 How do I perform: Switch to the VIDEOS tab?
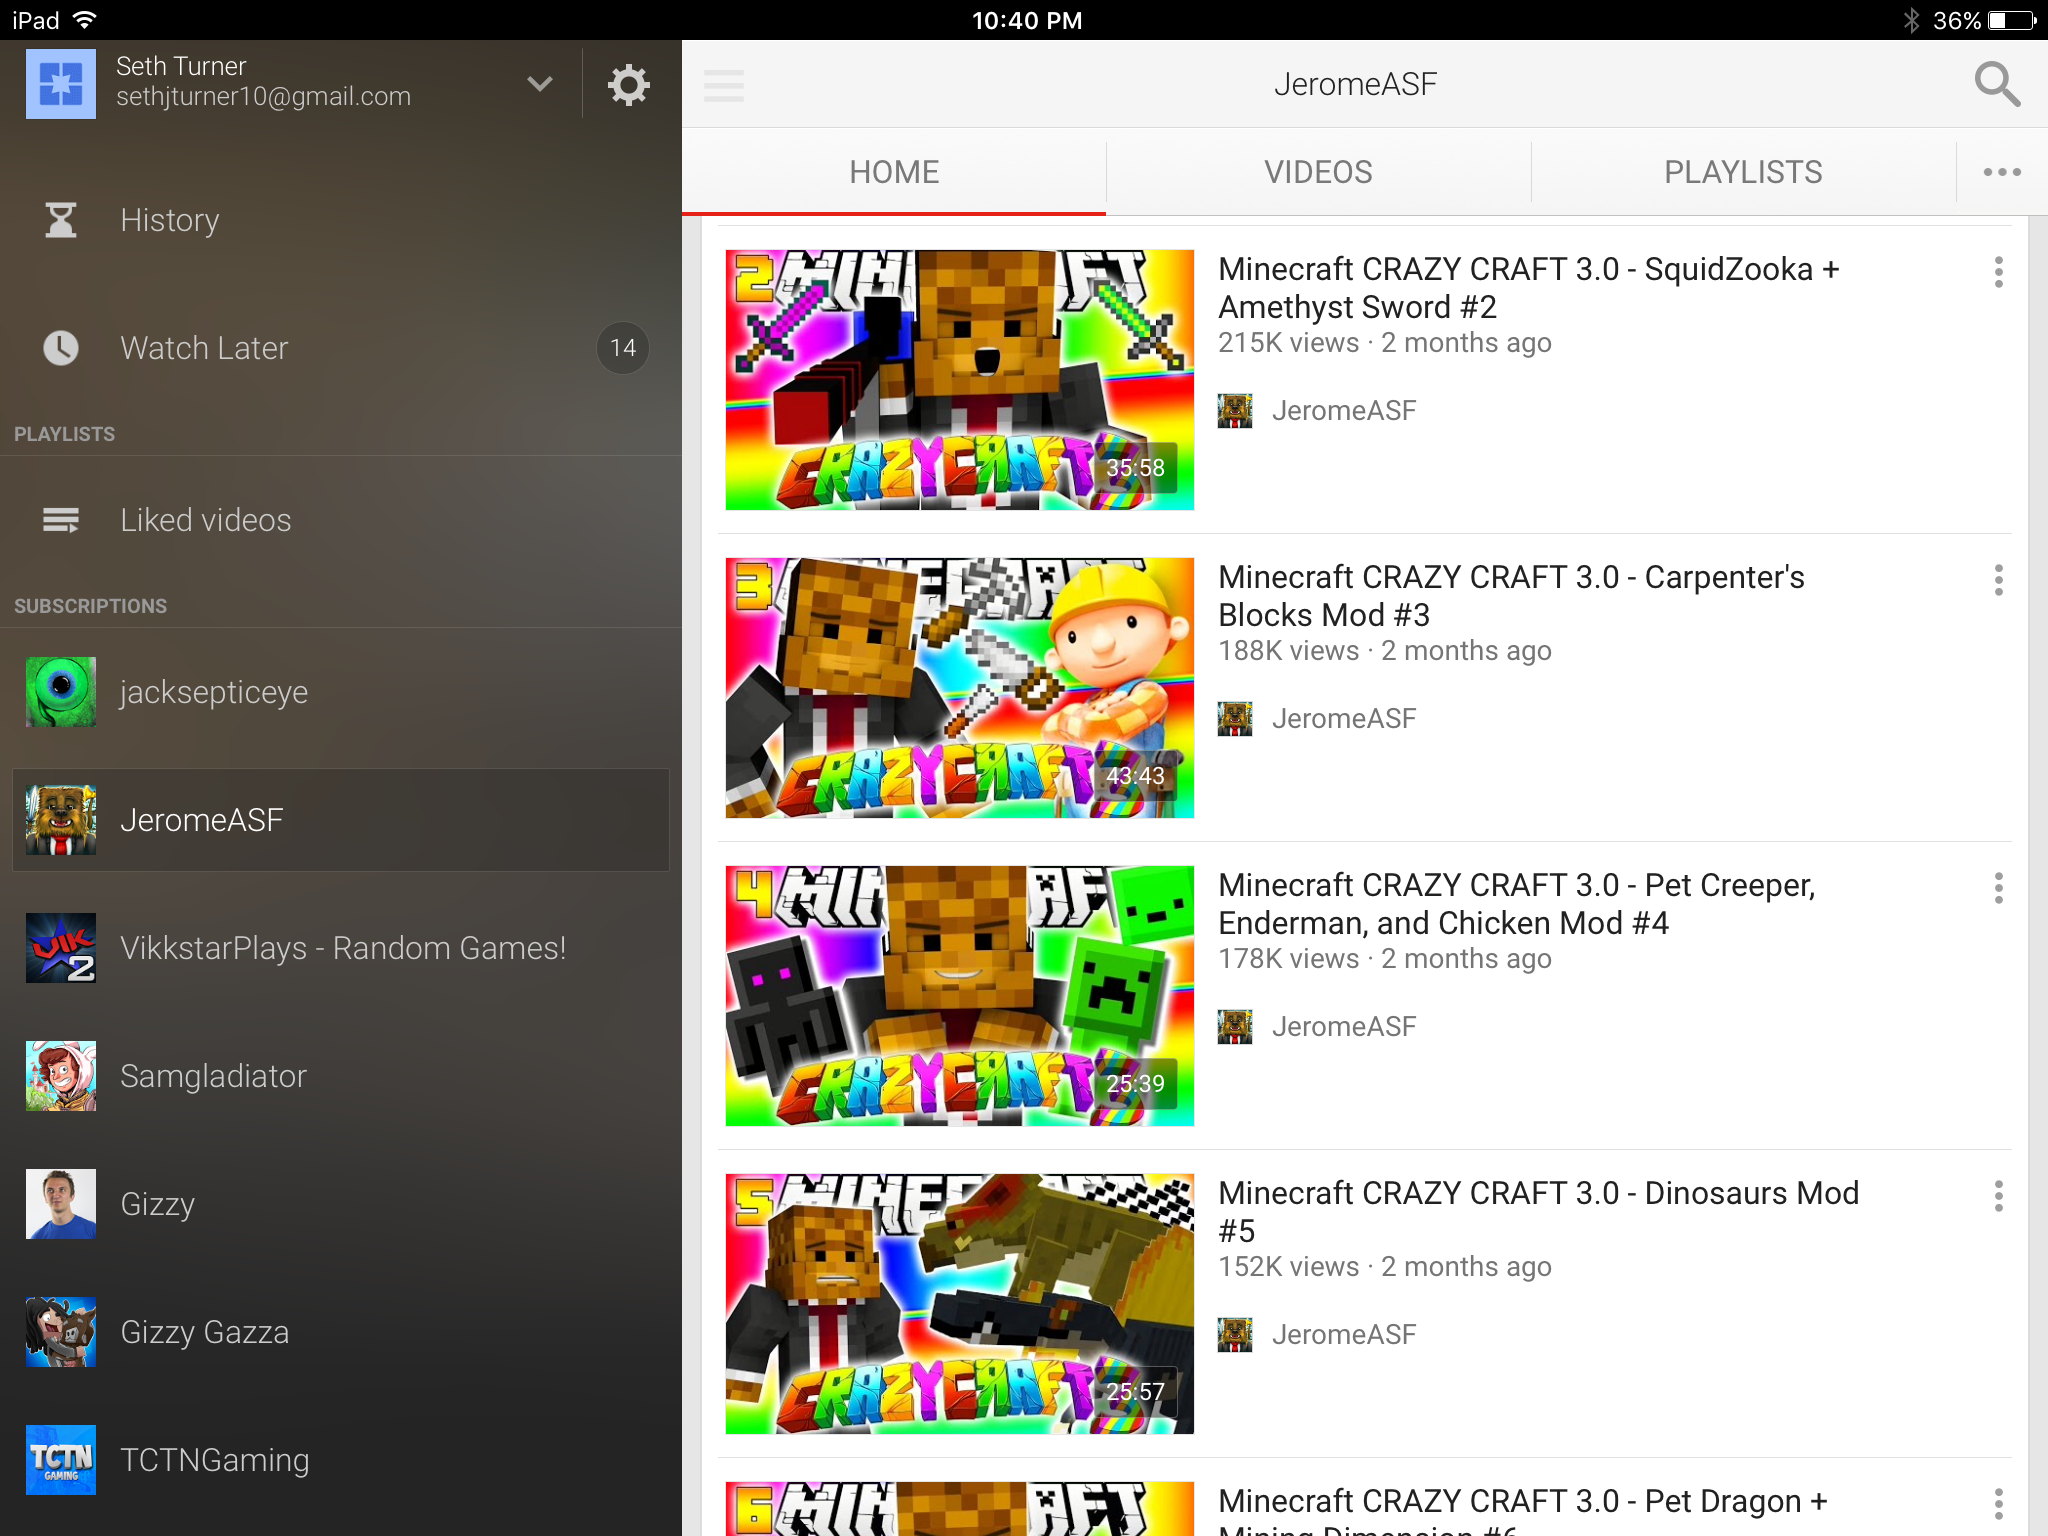coord(1318,172)
